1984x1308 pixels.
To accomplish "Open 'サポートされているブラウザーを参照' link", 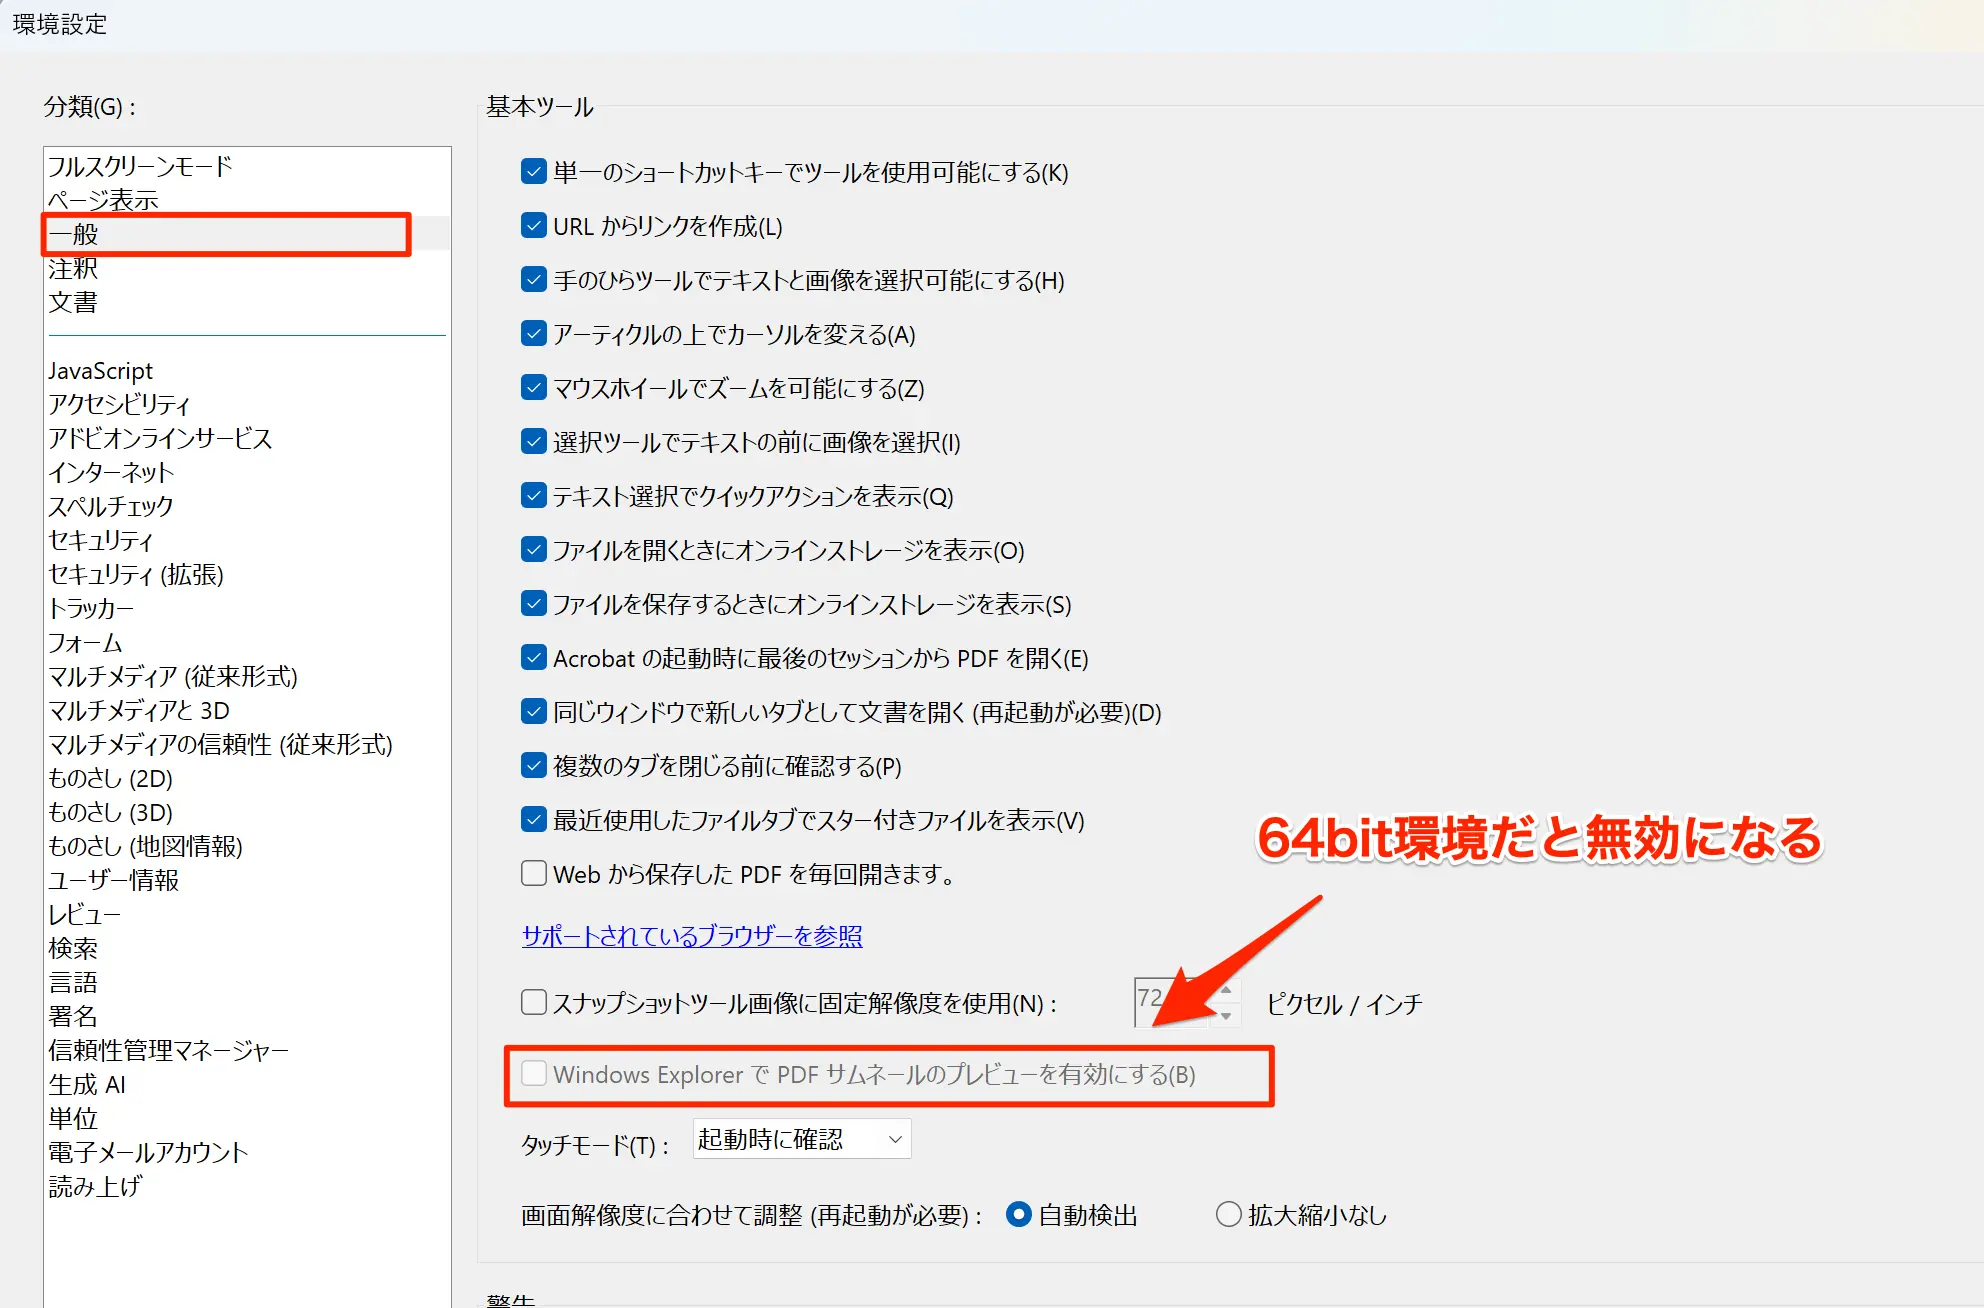I will coord(691,936).
